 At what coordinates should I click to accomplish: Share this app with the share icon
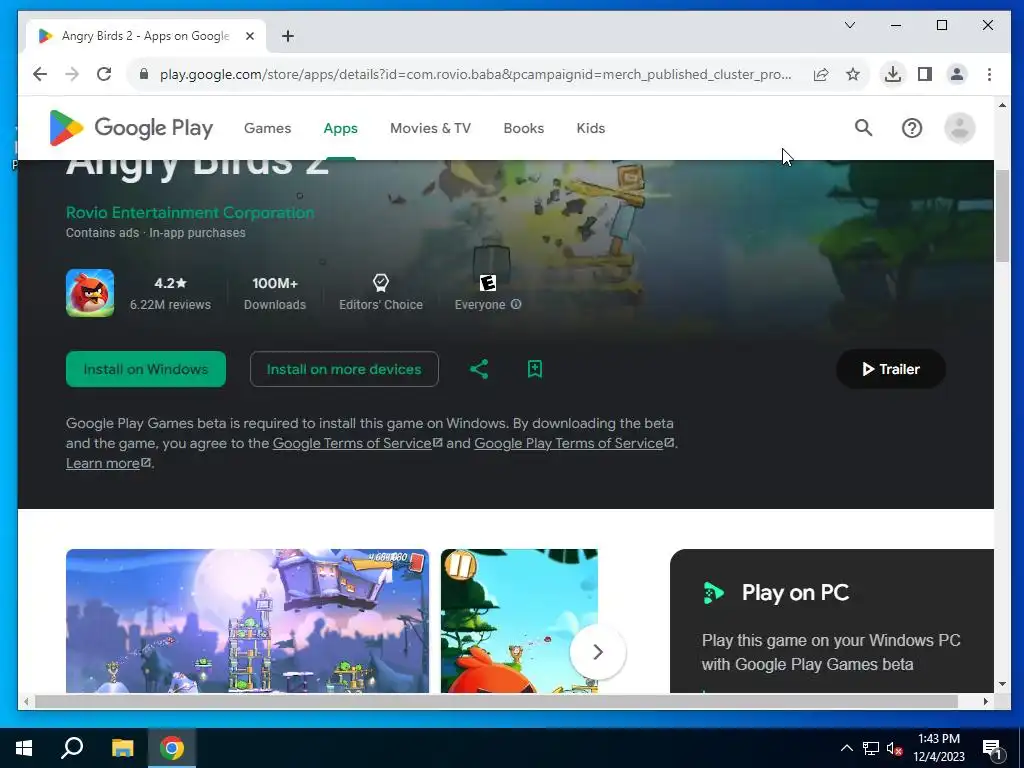click(x=479, y=369)
